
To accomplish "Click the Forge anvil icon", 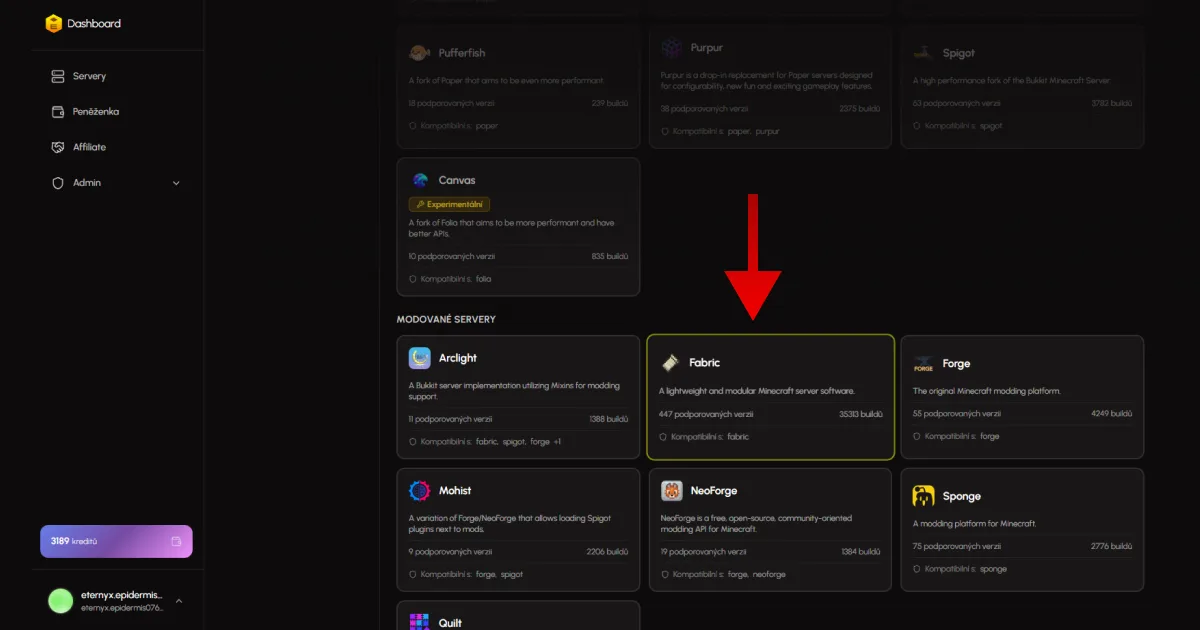I will (923, 364).
